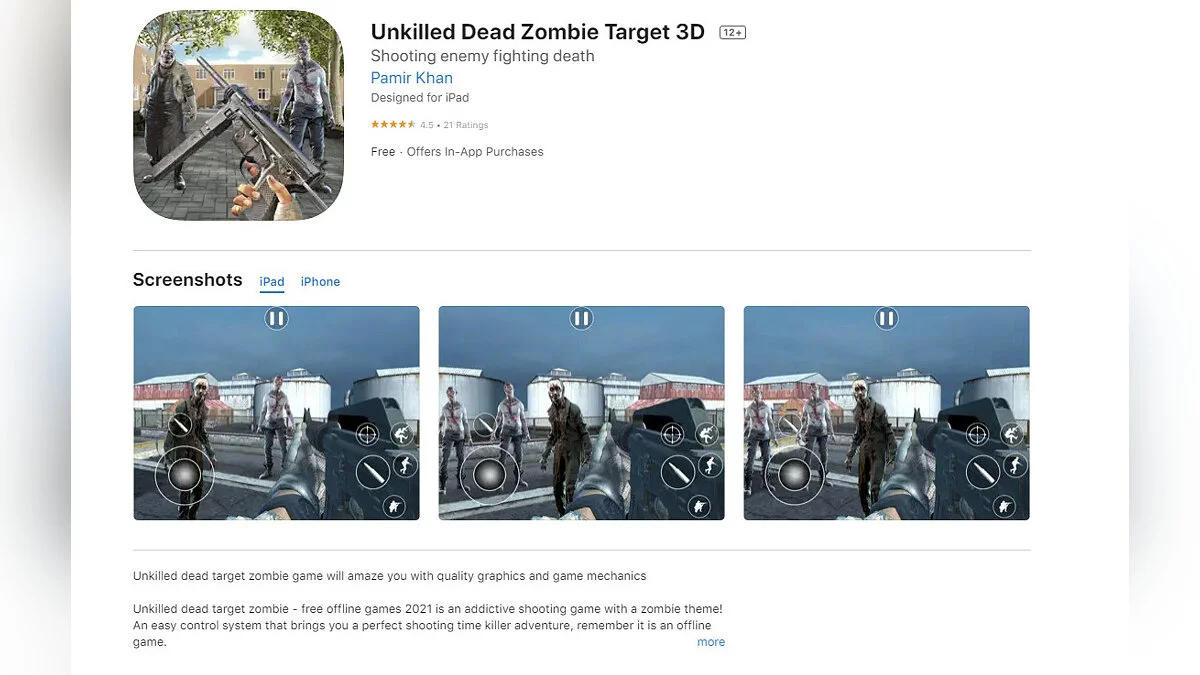Tap the pause icon in first screenshot

276,319
